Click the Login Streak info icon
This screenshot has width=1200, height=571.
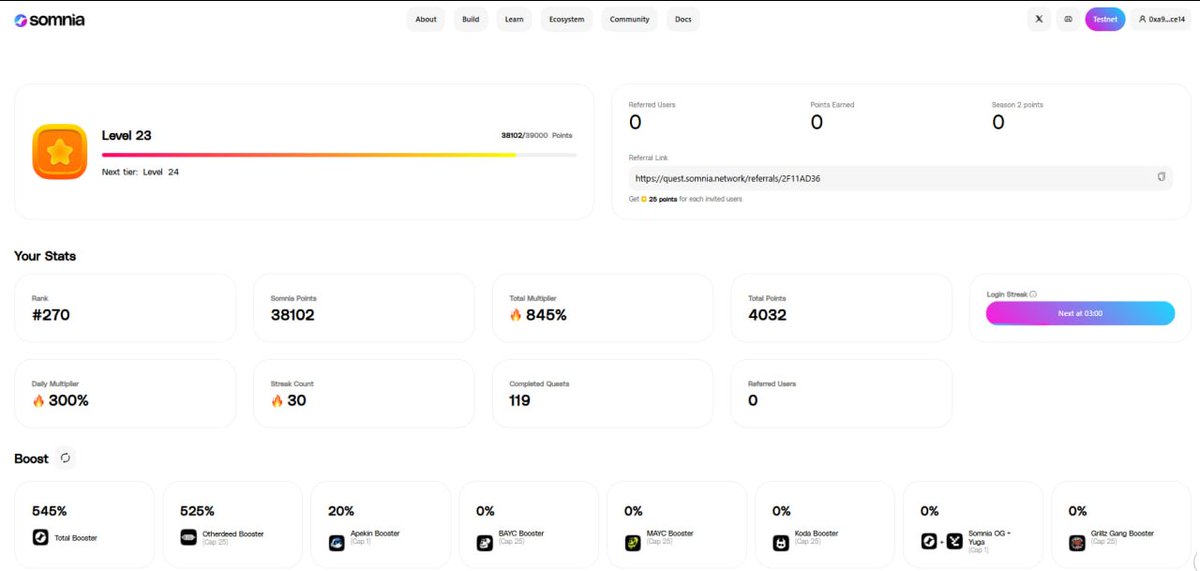point(1033,294)
